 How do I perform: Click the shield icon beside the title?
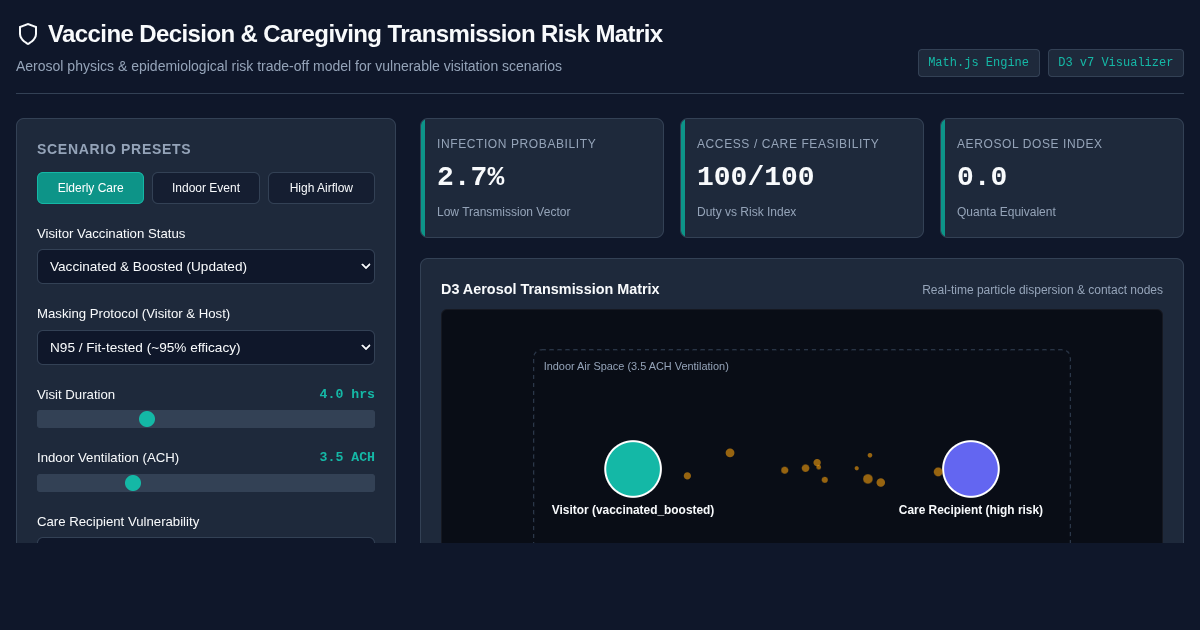point(28,34)
